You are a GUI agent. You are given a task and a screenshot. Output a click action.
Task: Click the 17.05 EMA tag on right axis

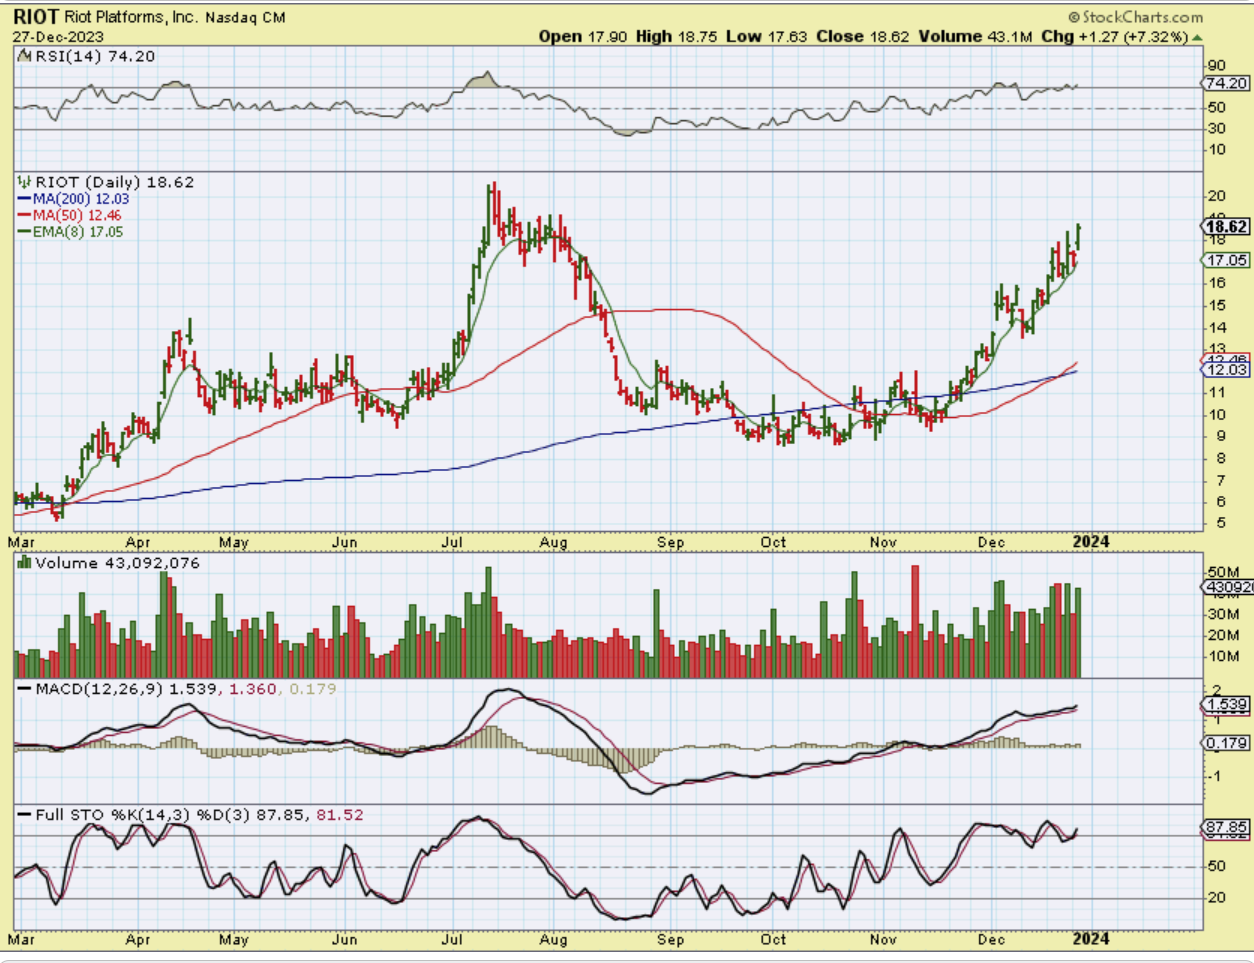[1227, 260]
